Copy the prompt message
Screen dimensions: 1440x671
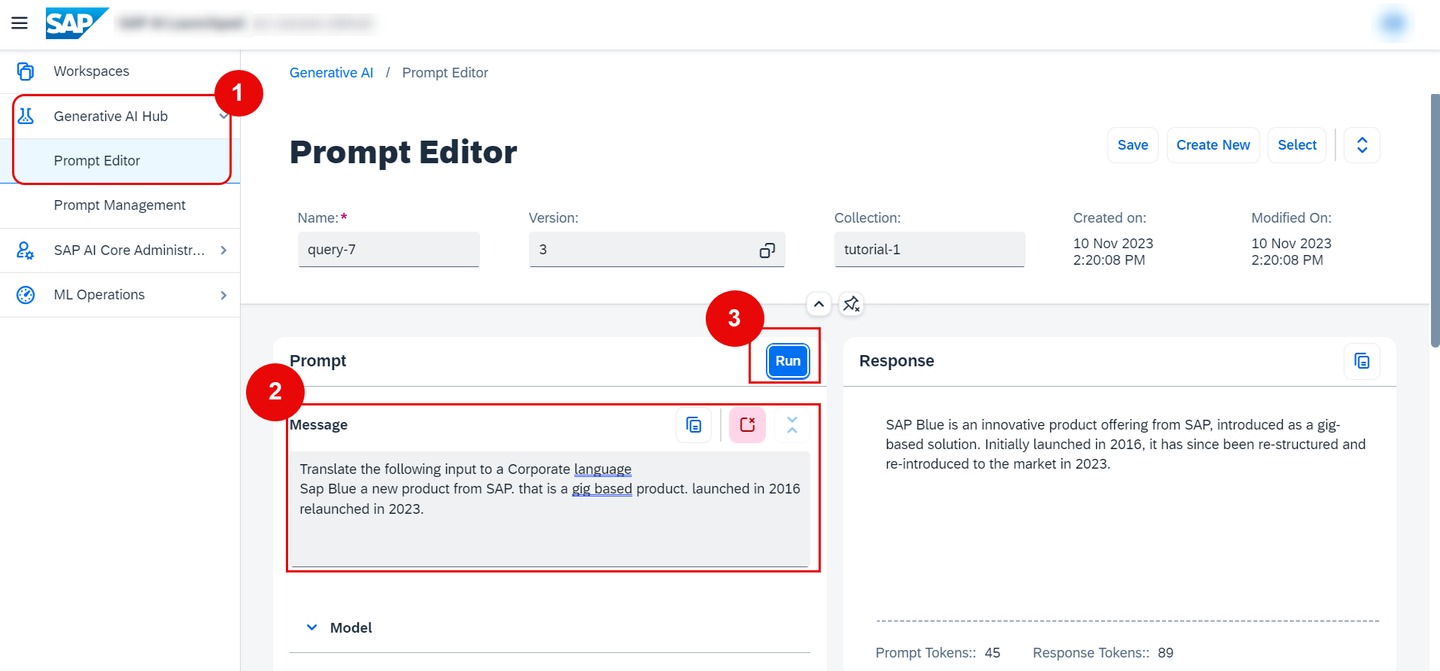tap(694, 425)
